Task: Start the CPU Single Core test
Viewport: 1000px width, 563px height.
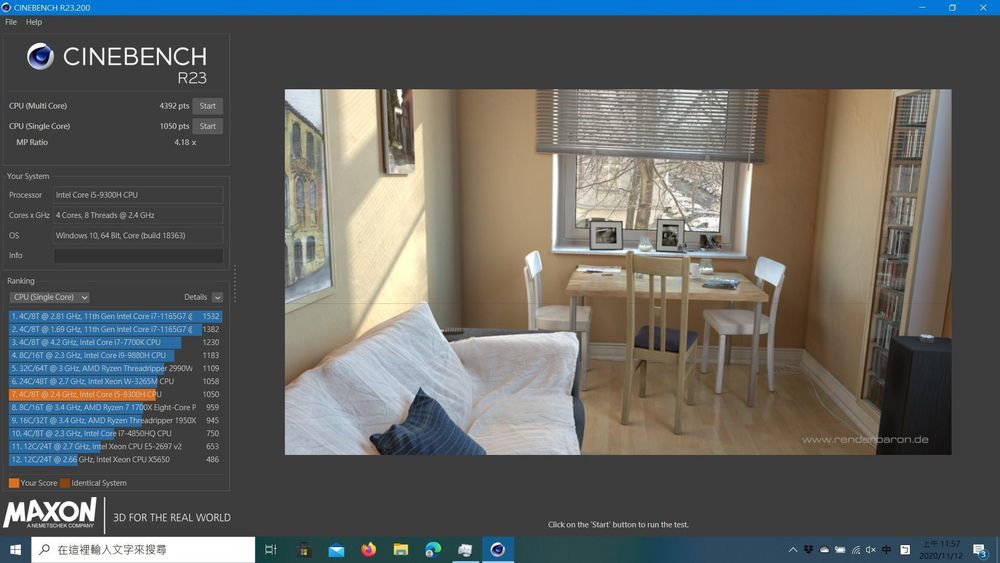Action: point(207,126)
